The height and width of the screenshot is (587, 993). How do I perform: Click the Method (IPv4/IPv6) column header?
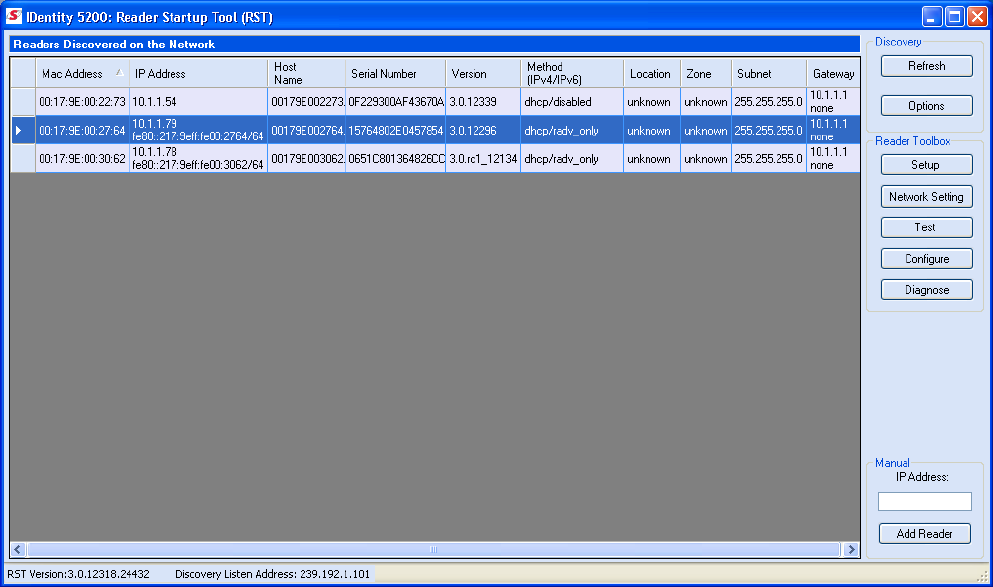pos(572,73)
